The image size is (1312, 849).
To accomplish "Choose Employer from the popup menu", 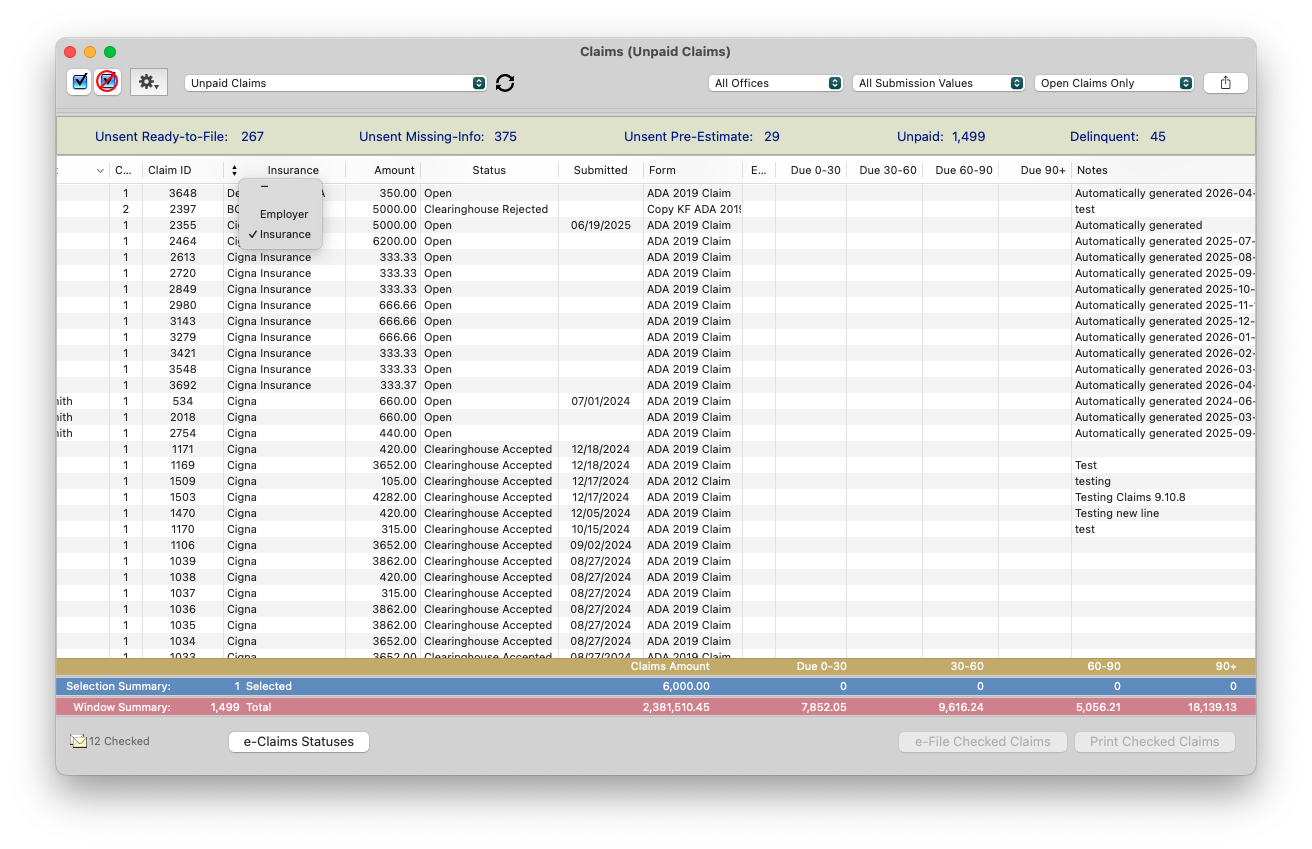I will [x=284, y=214].
